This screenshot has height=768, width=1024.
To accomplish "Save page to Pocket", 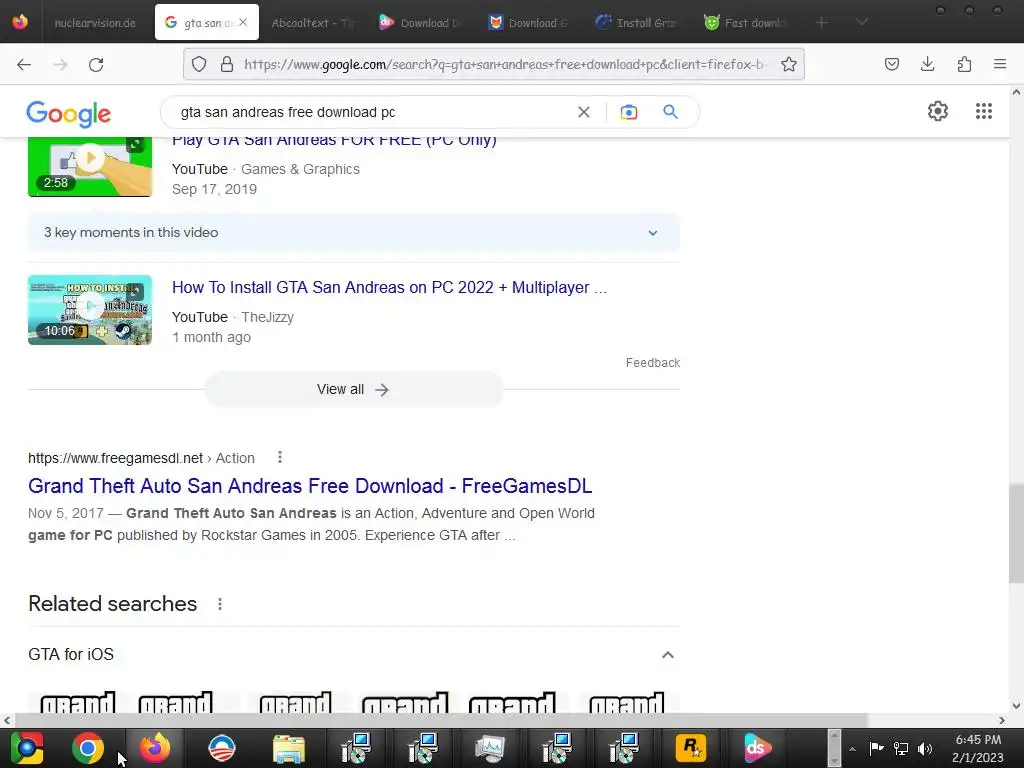I will pos(891,64).
